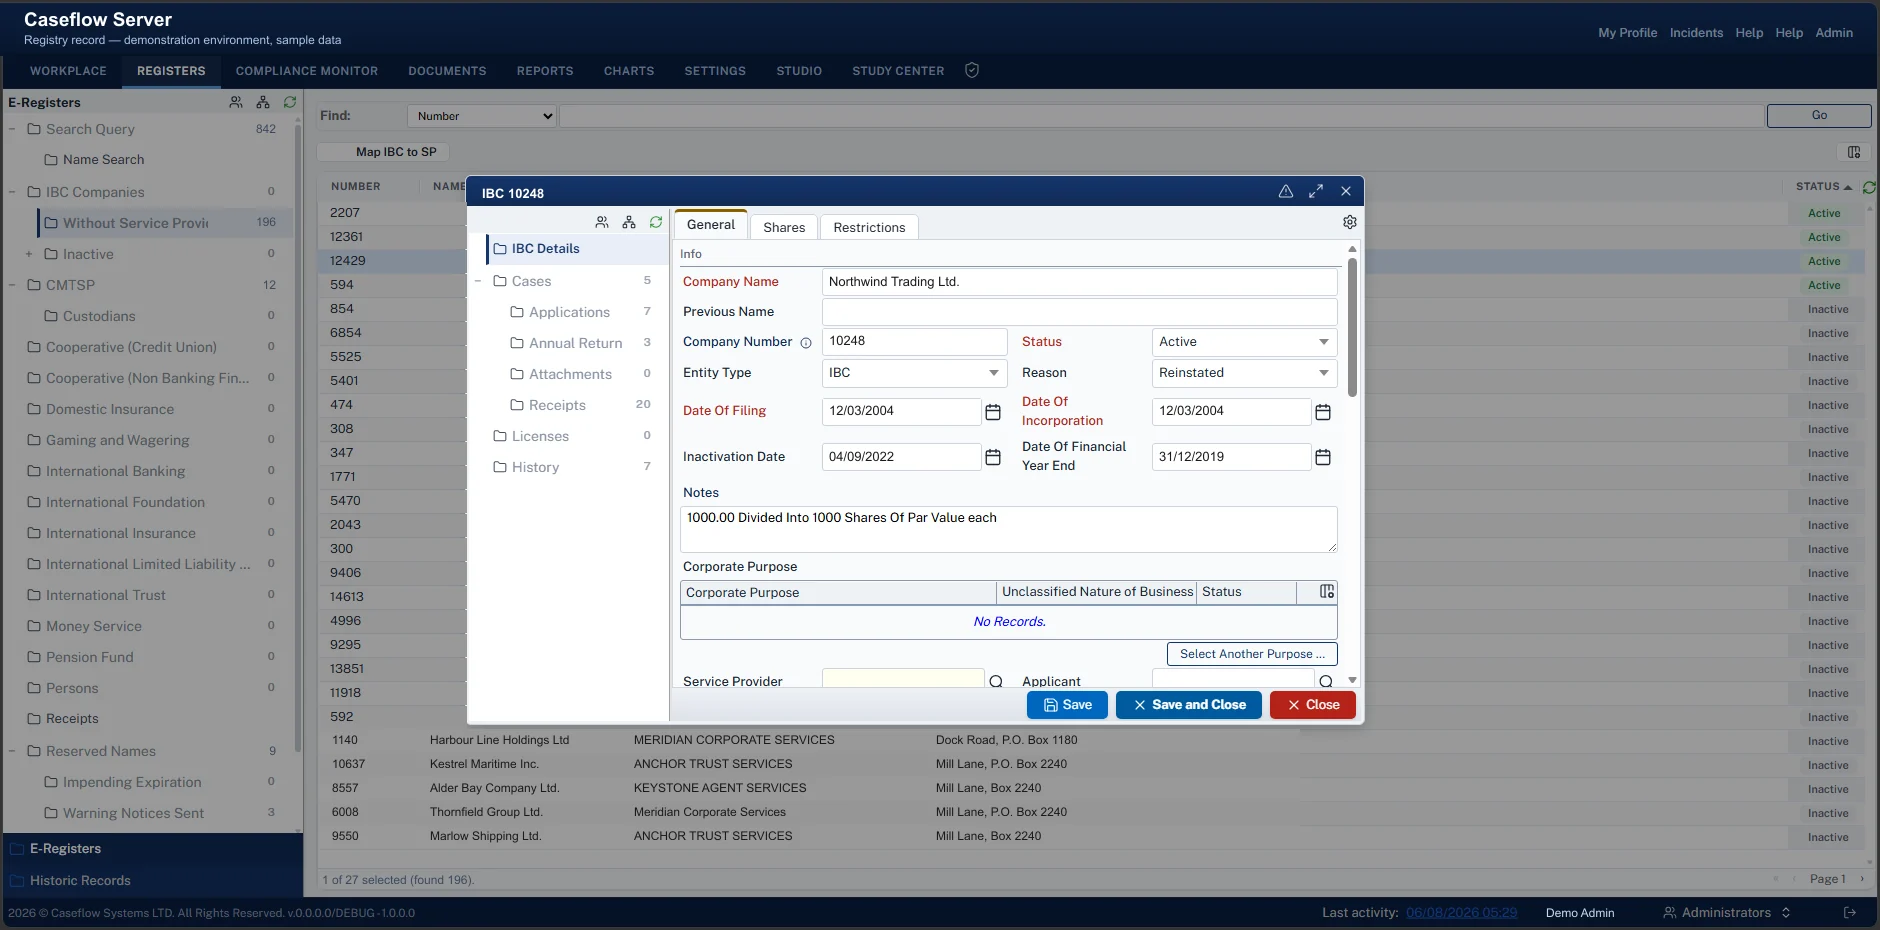
Task: Switch to the Restrictions tab
Action: (x=869, y=227)
